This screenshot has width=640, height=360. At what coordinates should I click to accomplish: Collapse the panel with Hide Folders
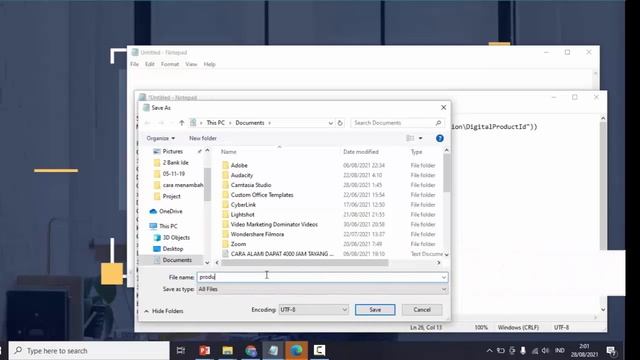click(x=164, y=311)
